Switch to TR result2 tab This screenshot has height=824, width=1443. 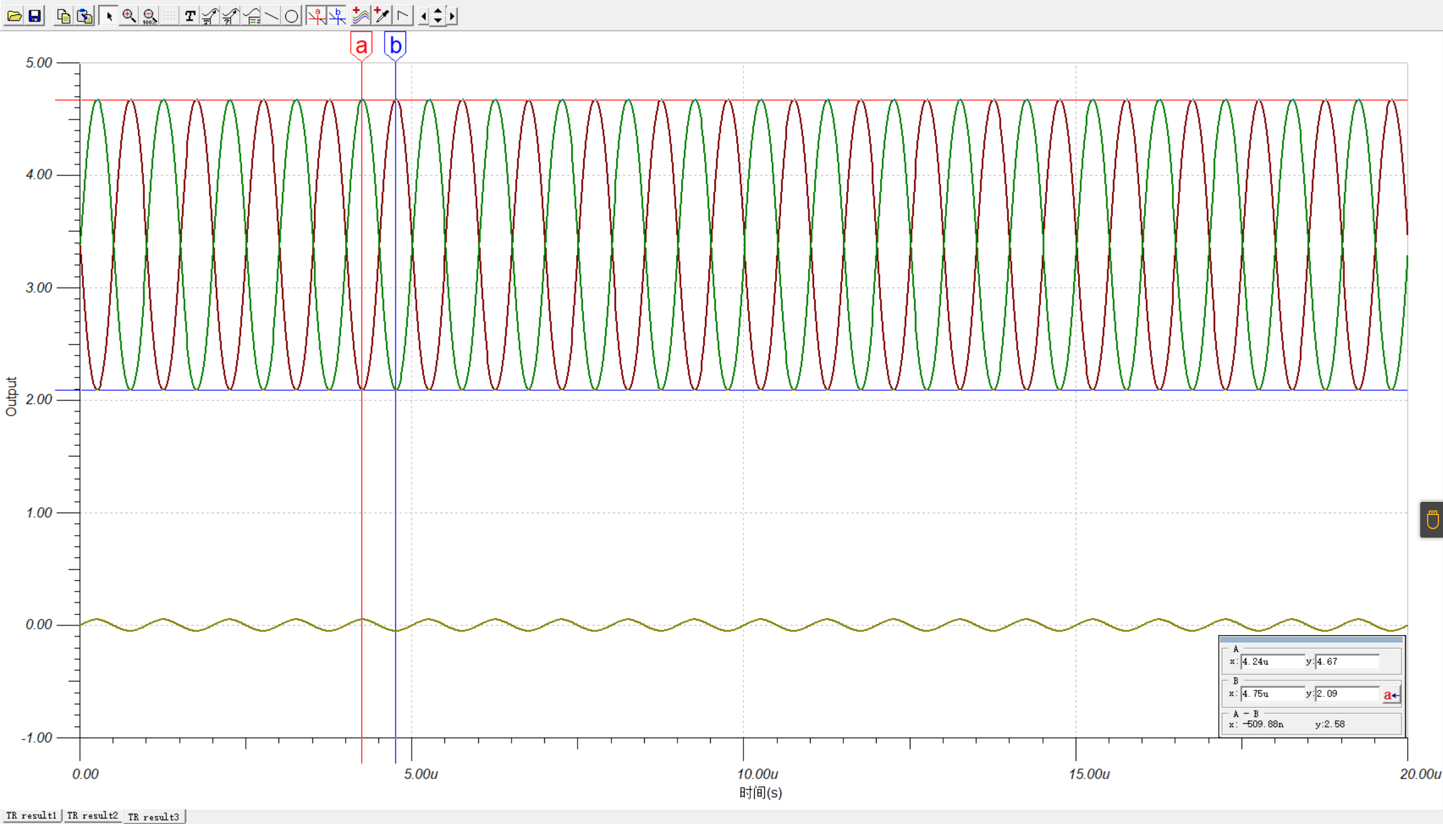click(93, 816)
